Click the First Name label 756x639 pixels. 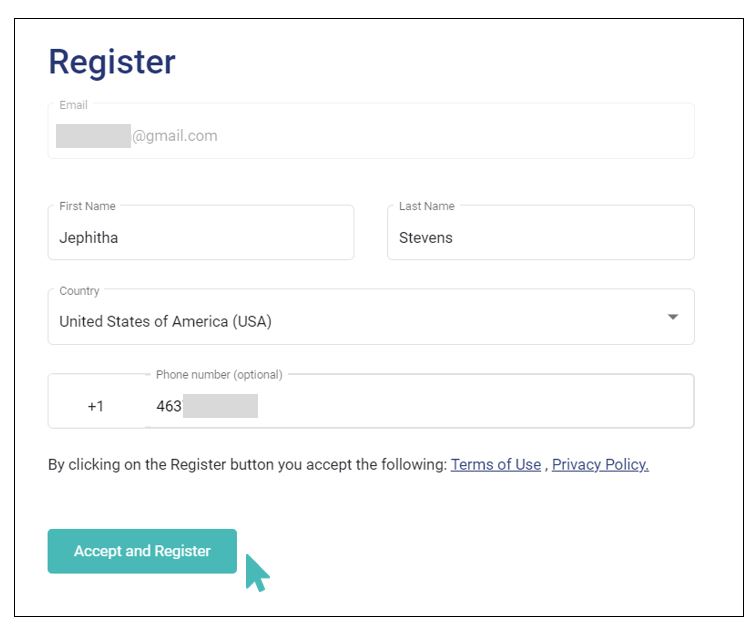(87, 206)
